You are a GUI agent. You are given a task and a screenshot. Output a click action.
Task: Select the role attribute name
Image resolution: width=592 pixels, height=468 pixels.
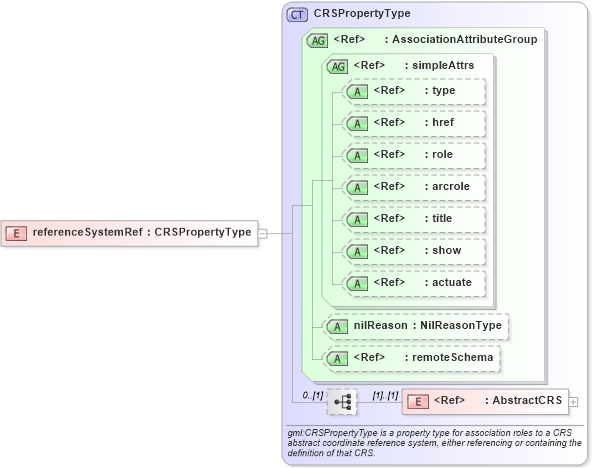tap(442, 154)
